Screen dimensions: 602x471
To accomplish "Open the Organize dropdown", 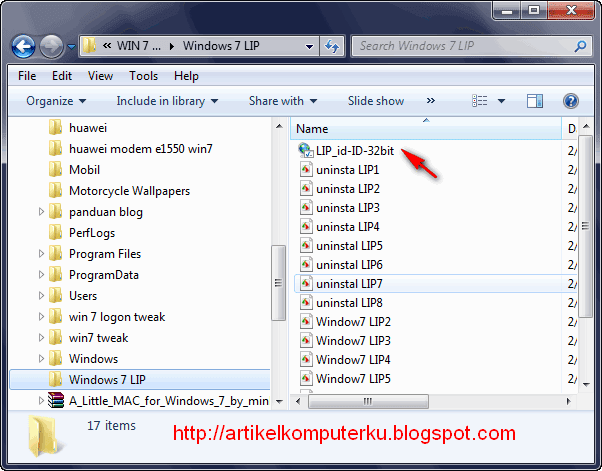I will click(x=56, y=101).
